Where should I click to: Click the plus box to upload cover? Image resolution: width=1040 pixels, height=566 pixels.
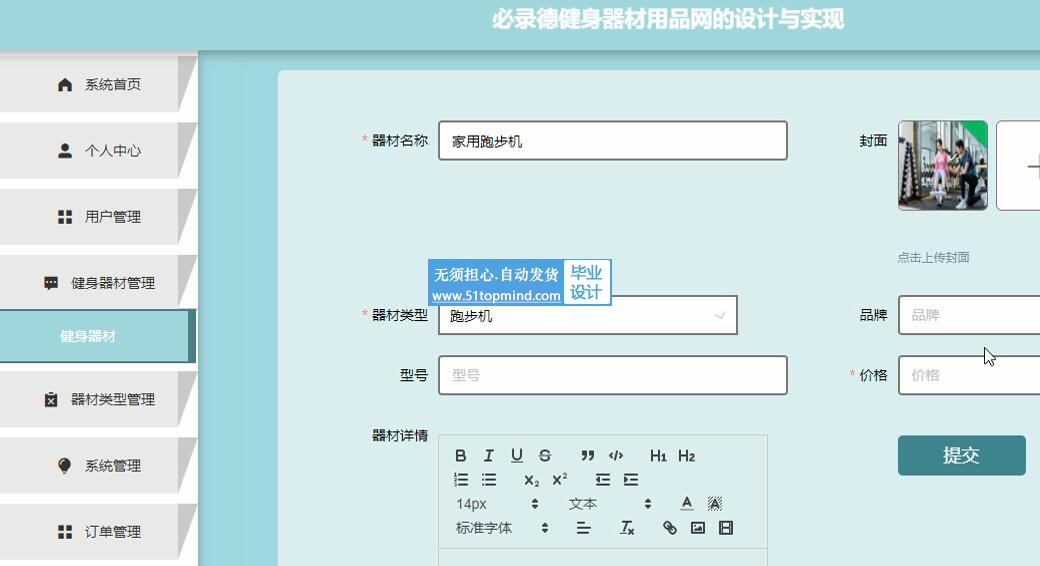tap(1019, 166)
